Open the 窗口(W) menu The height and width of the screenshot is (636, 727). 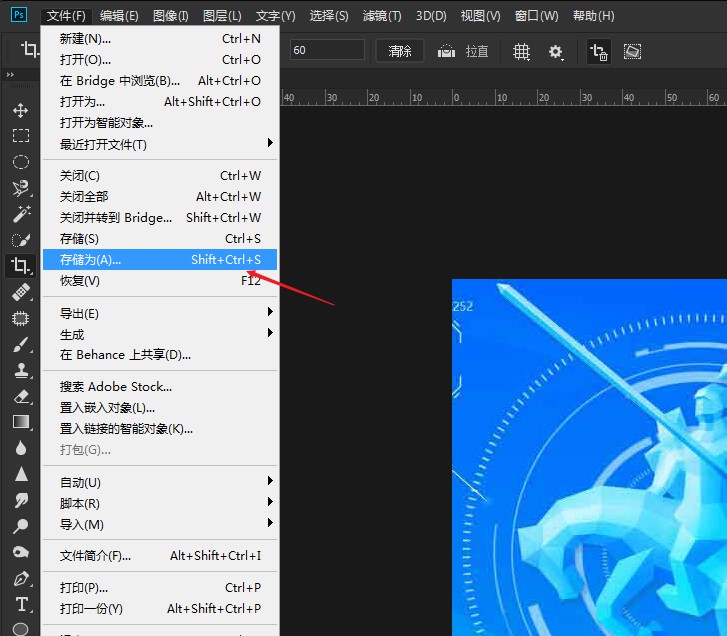click(536, 16)
